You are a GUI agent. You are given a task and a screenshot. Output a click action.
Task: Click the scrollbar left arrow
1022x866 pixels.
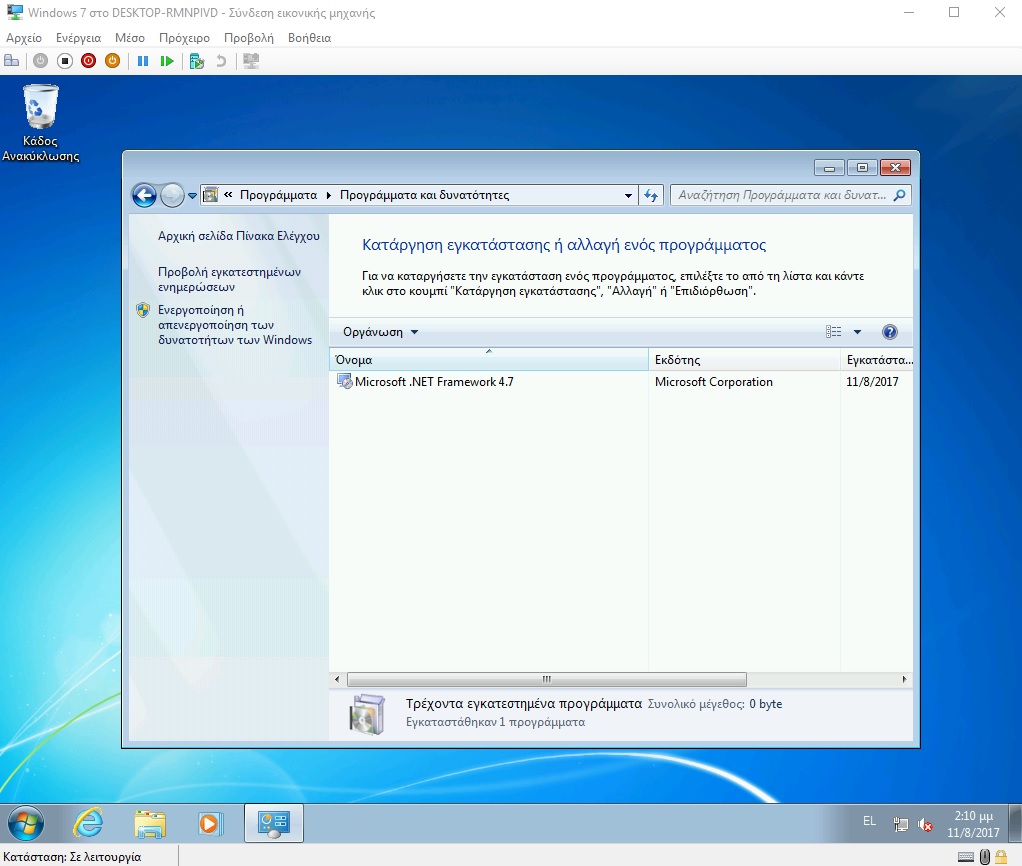click(x=337, y=679)
